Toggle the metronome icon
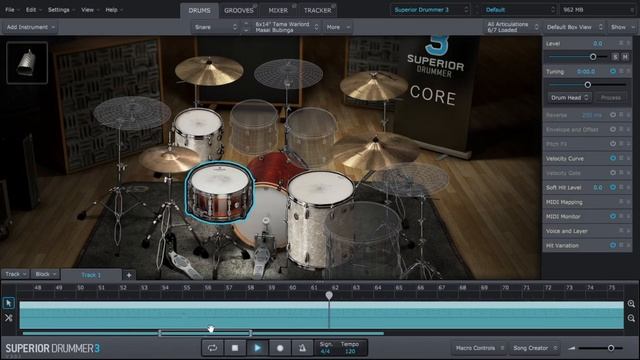The width and height of the screenshot is (640, 360). pos(302,348)
